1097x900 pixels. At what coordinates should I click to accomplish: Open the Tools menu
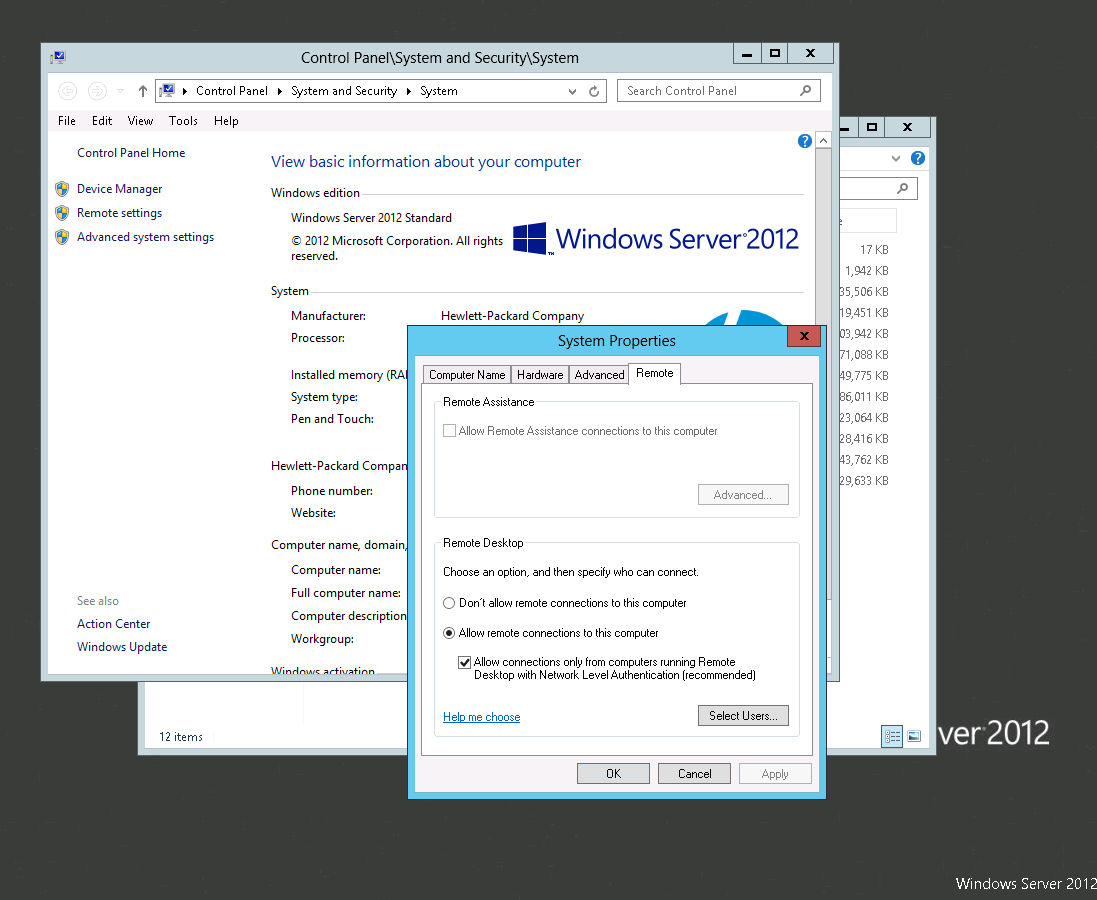[x=183, y=120]
